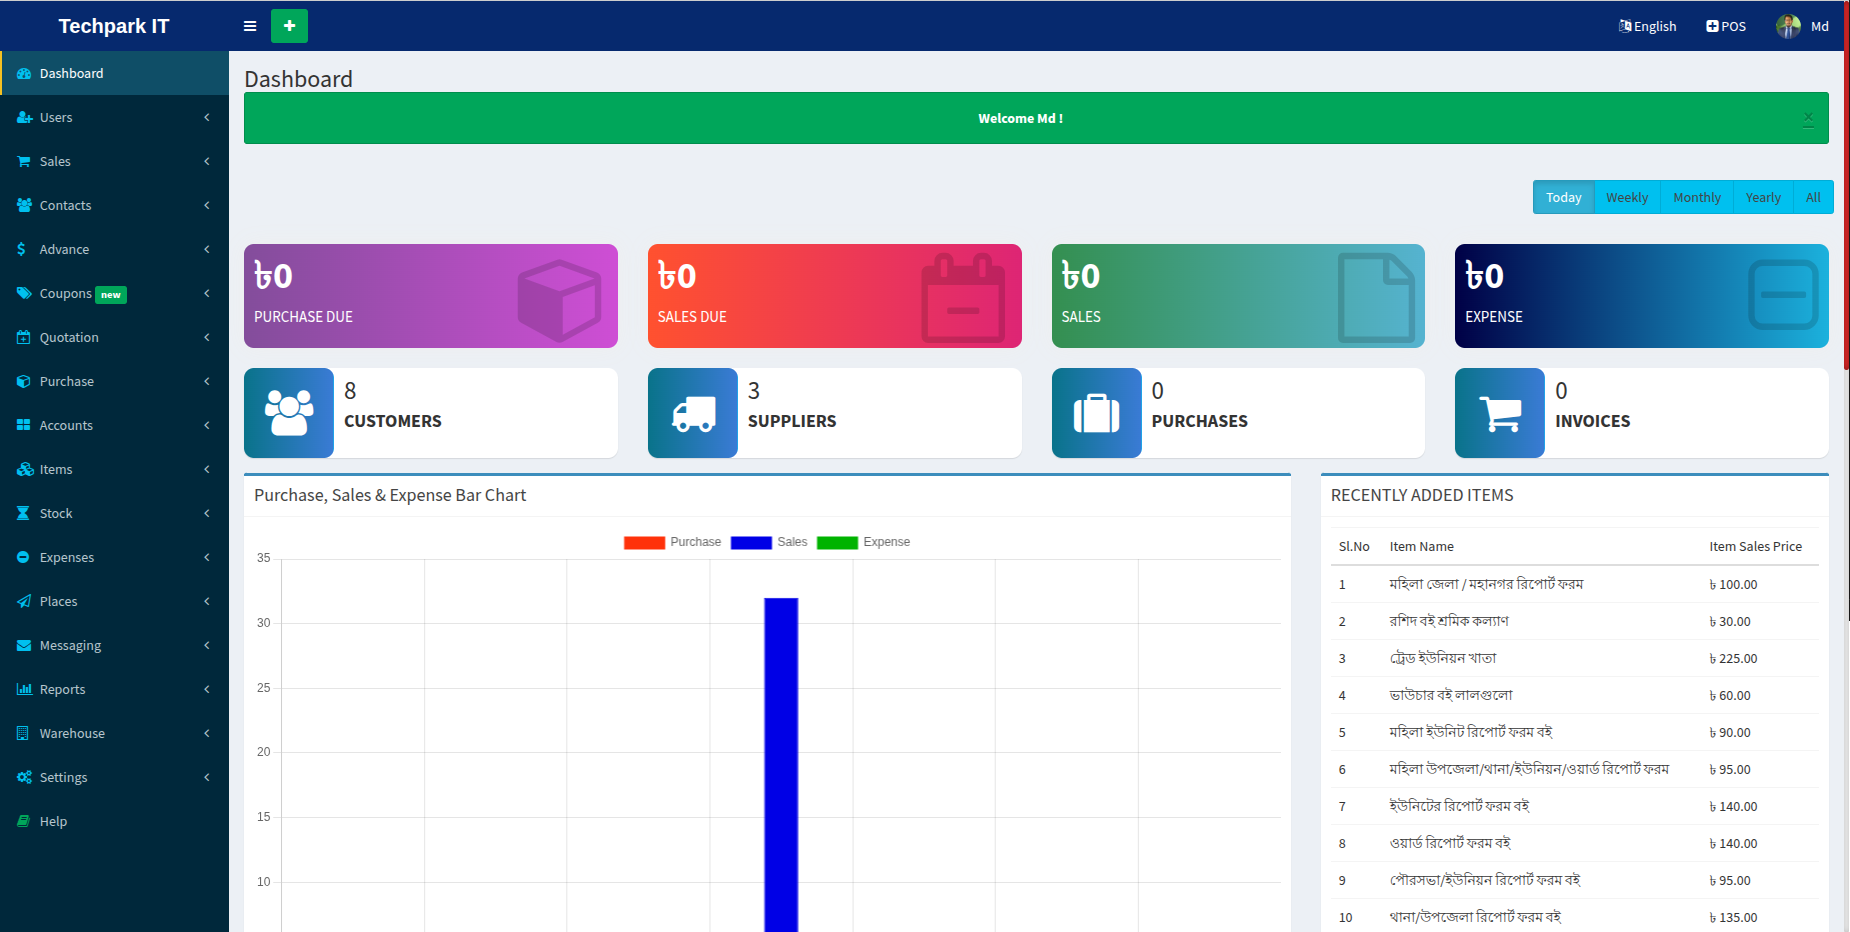Switch to the Weekly stats view
The width and height of the screenshot is (1850, 932).
1626,197
